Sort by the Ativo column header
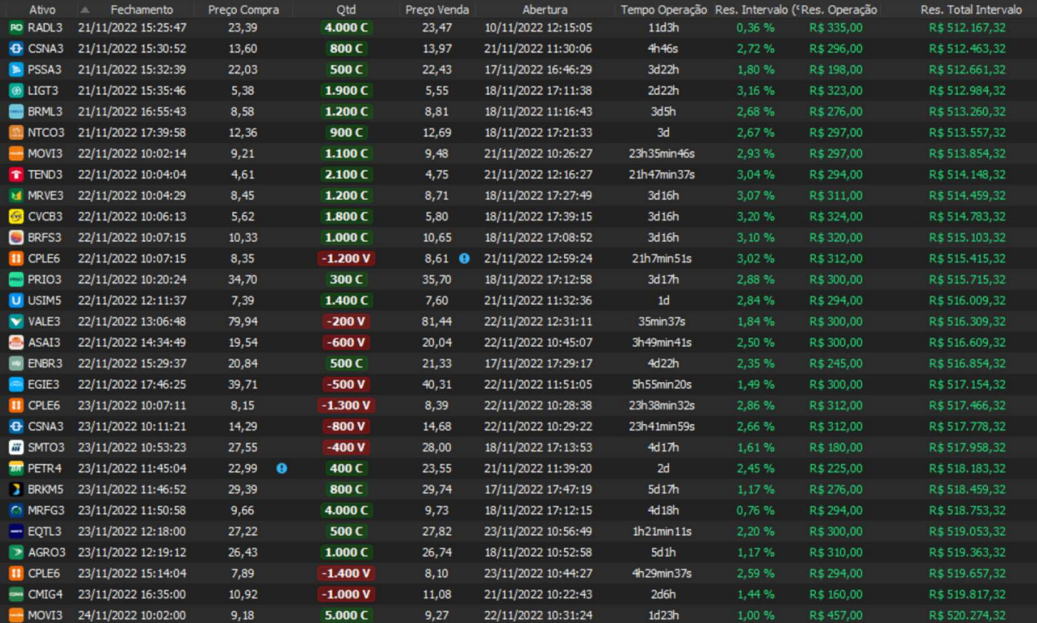 42,9
